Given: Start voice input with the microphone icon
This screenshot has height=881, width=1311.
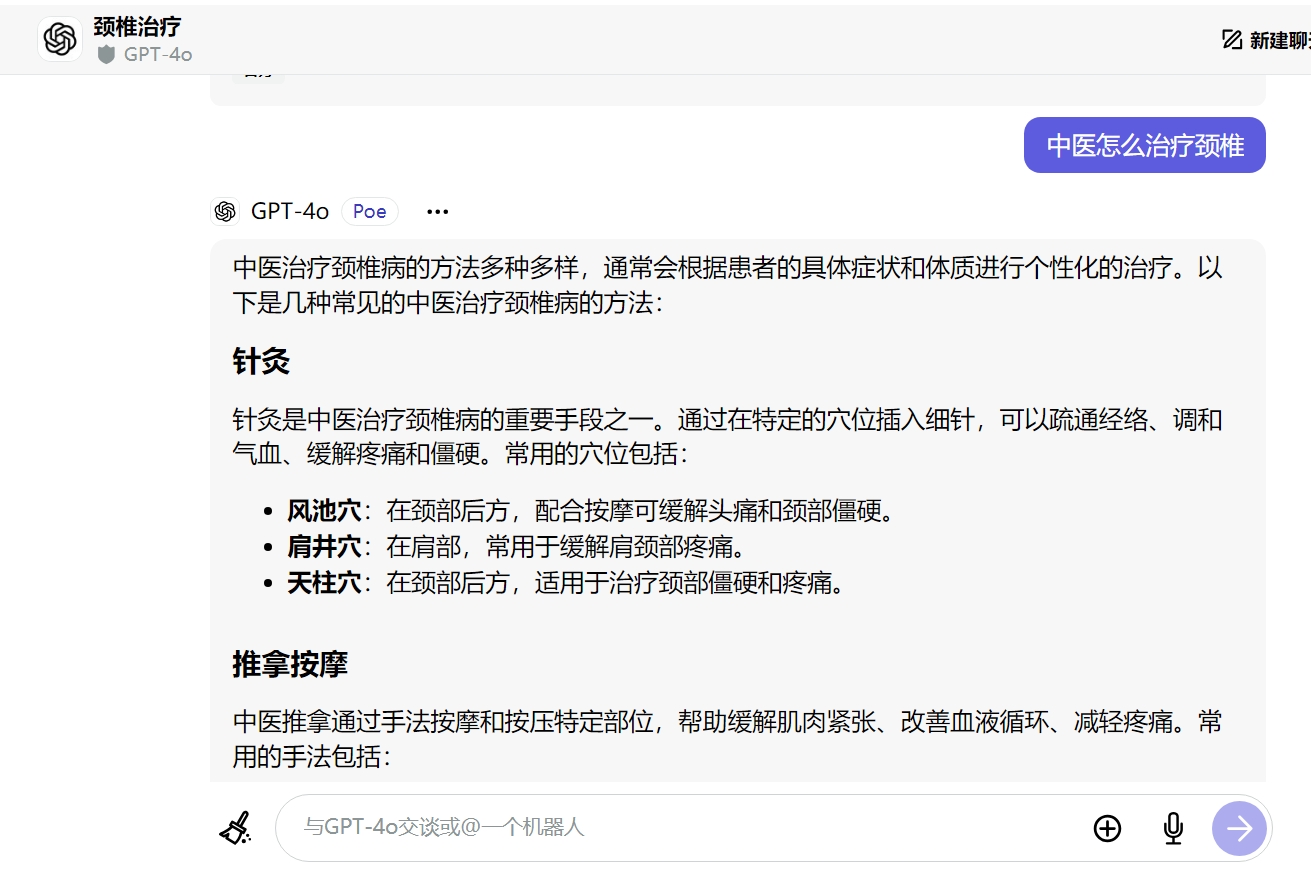Looking at the screenshot, I should pyautogui.click(x=1173, y=828).
